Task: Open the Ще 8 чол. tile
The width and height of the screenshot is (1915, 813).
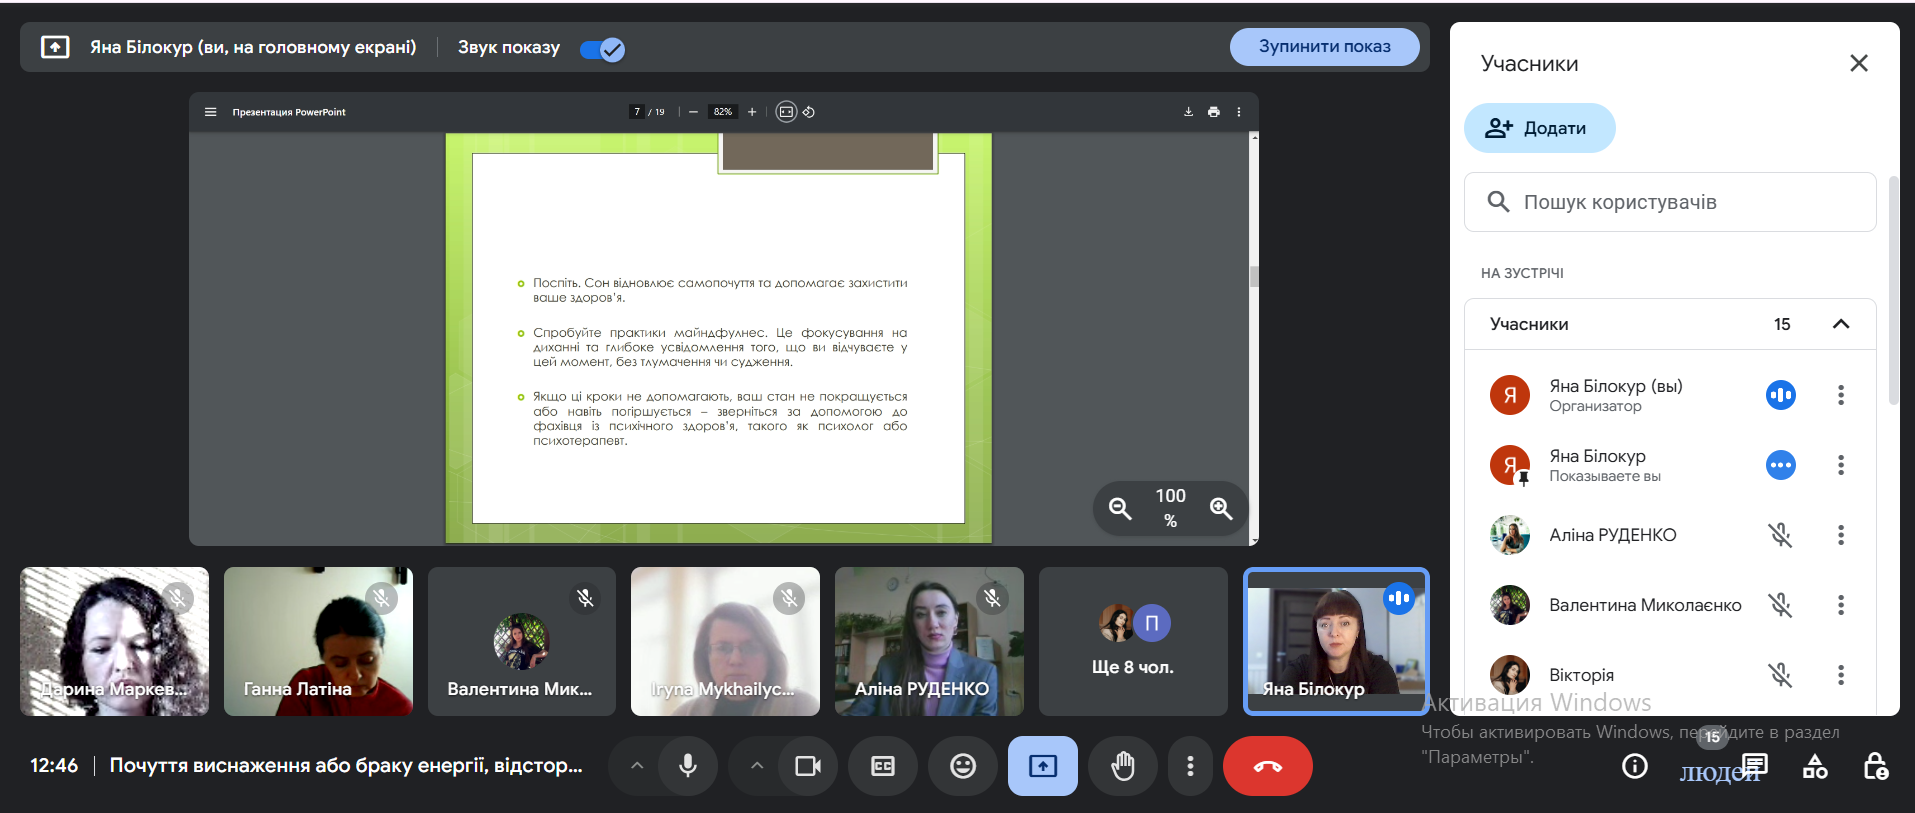Action: pos(1133,641)
